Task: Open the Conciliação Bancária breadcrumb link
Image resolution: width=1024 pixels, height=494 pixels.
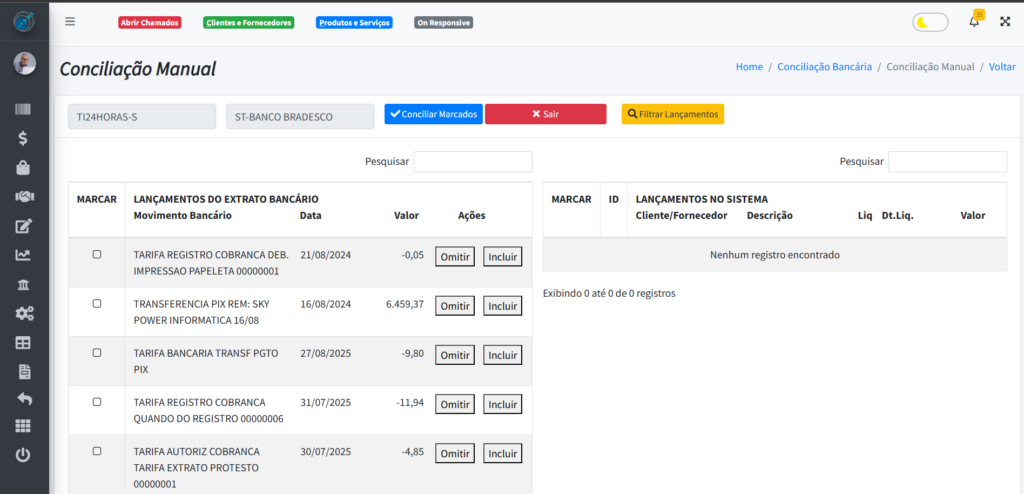Action: [825, 67]
